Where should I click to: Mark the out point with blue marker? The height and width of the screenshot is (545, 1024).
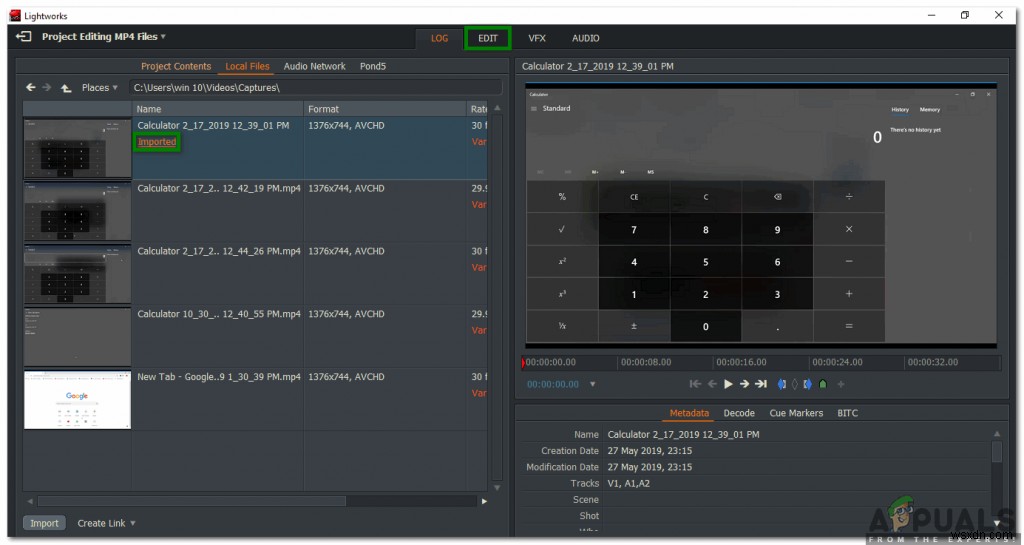pyautogui.click(x=808, y=384)
